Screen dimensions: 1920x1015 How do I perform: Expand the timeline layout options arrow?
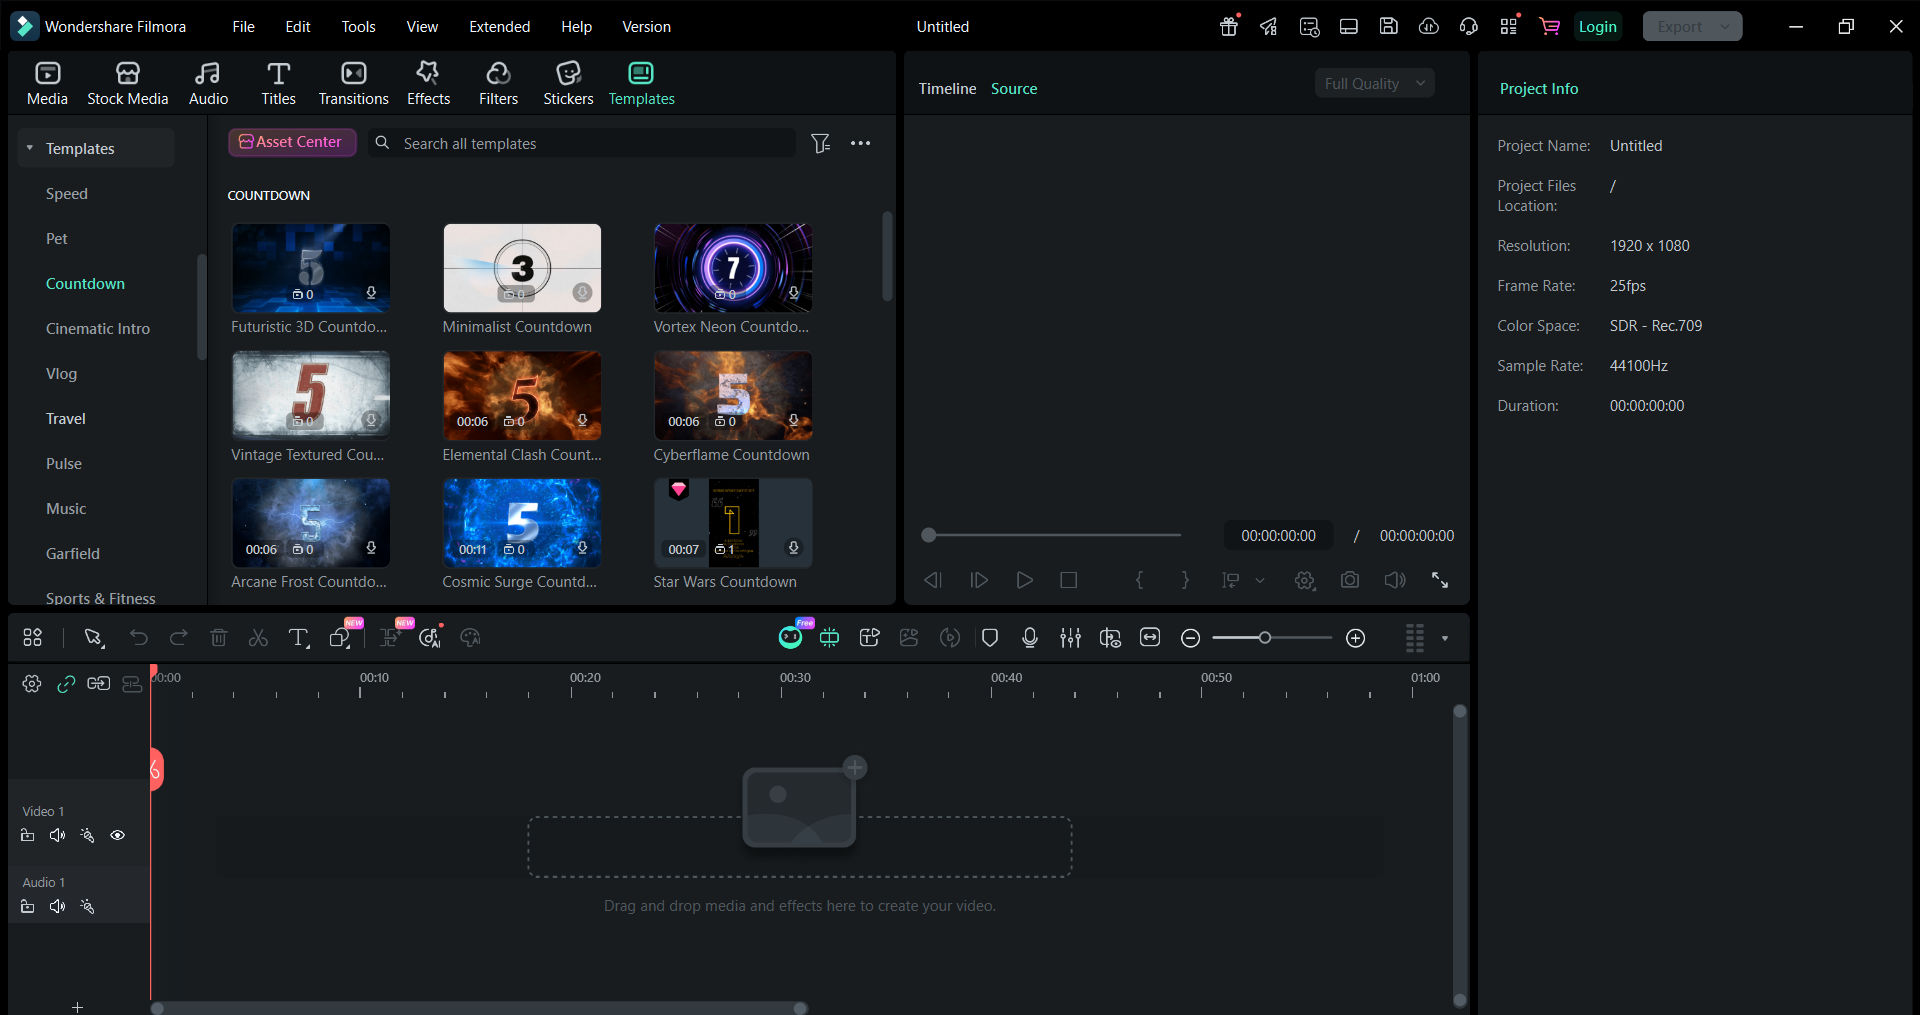tap(1445, 638)
